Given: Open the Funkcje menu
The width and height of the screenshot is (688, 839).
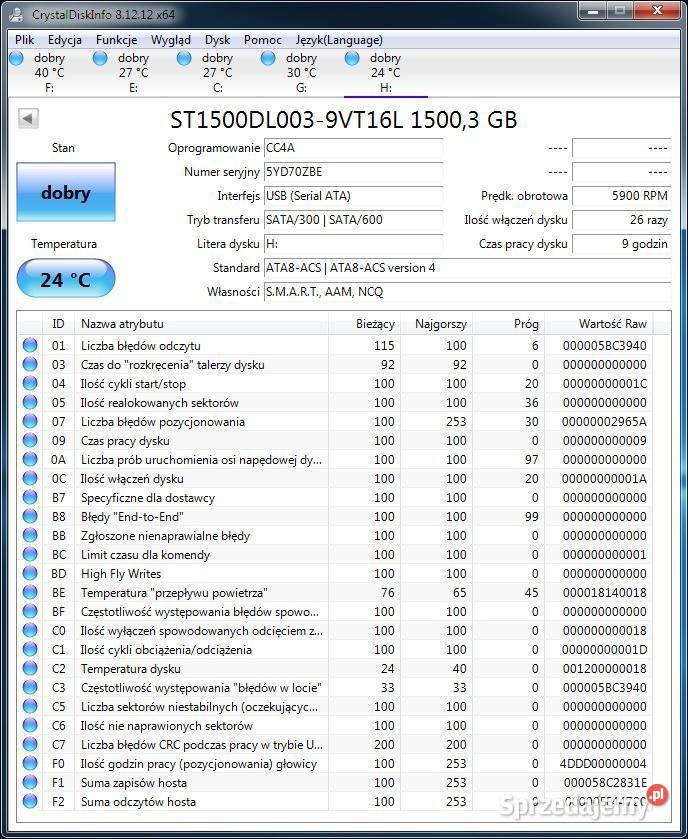Looking at the screenshot, I should [117, 40].
